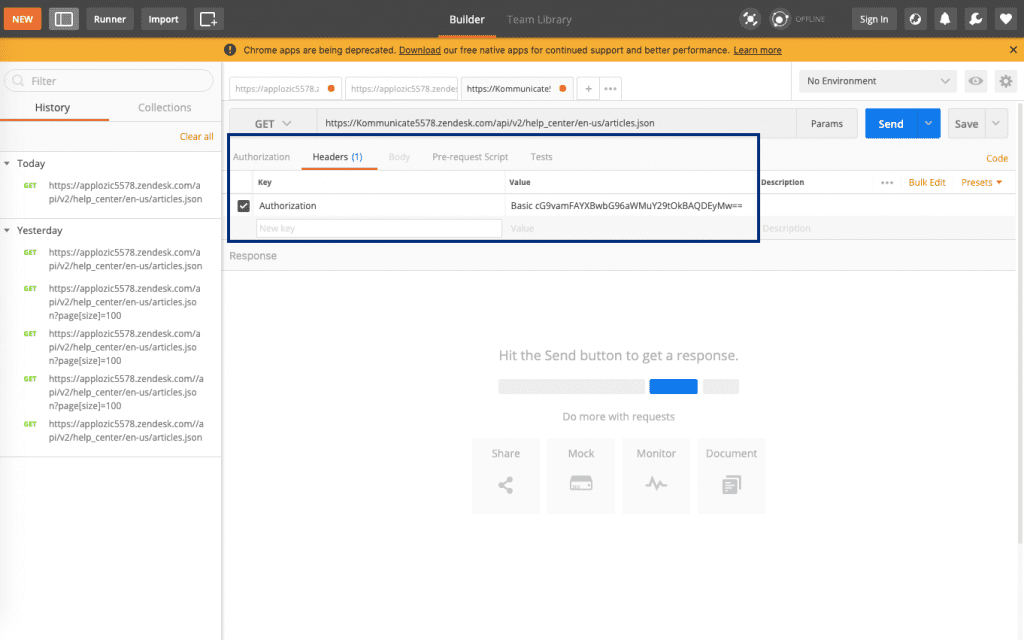Click the Bulk Edit link
This screenshot has height=640, width=1024.
coord(927,182)
